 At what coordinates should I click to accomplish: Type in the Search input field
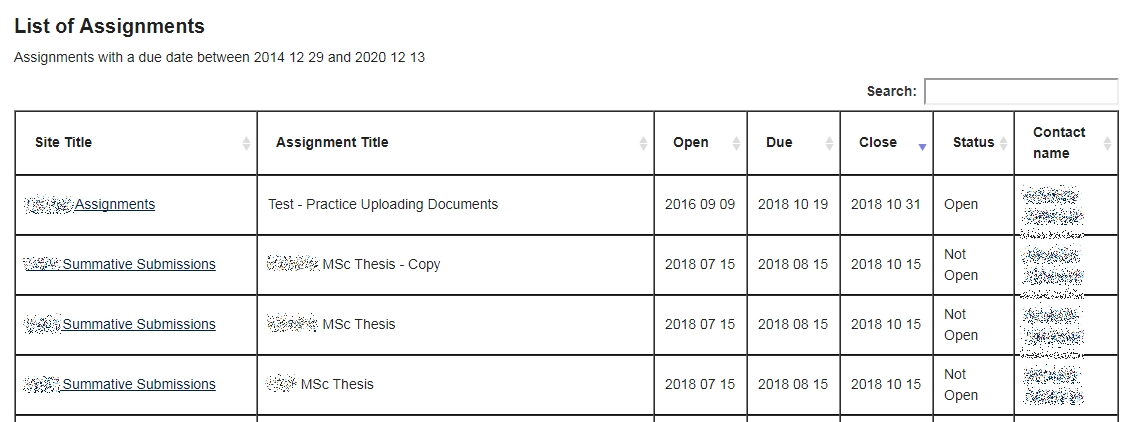pos(1020,91)
